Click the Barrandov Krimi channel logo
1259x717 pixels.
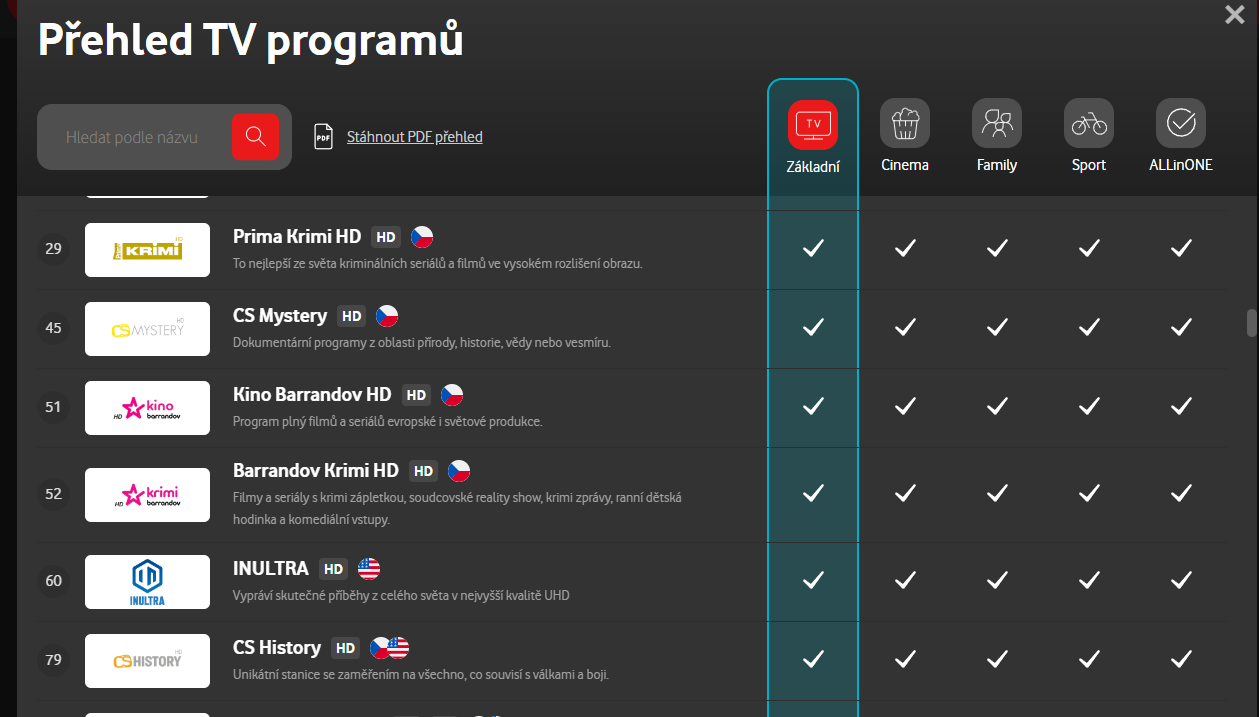point(147,495)
